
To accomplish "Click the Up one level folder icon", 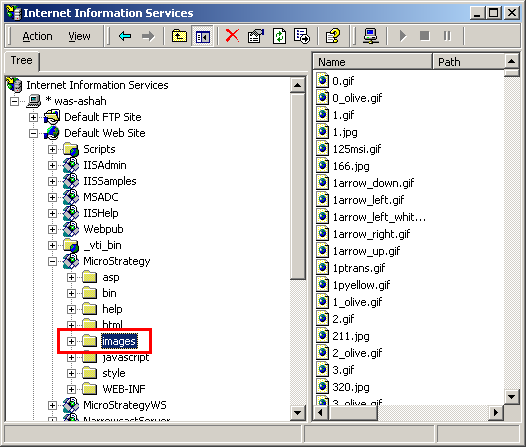I will tap(179, 36).
